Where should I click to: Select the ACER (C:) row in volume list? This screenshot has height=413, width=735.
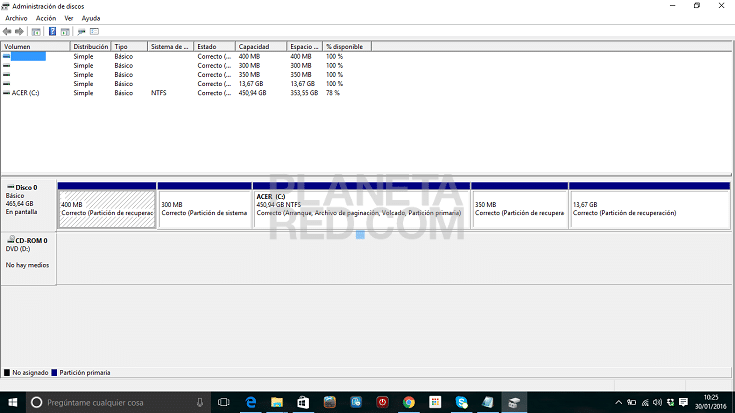(x=30, y=93)
